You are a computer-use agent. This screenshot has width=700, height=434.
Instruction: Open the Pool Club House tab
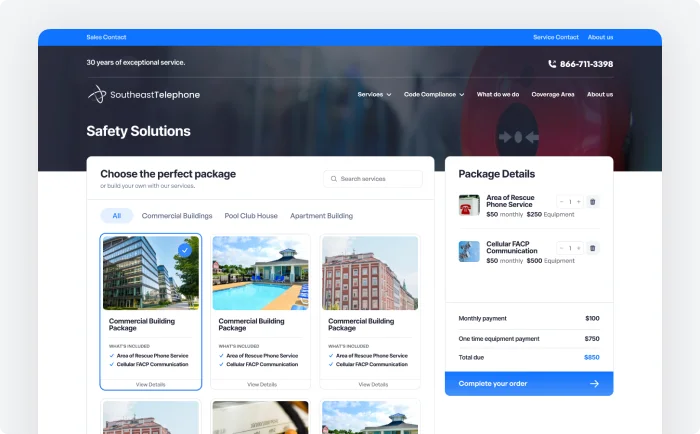pyautogui.click(x=251, y=215)
